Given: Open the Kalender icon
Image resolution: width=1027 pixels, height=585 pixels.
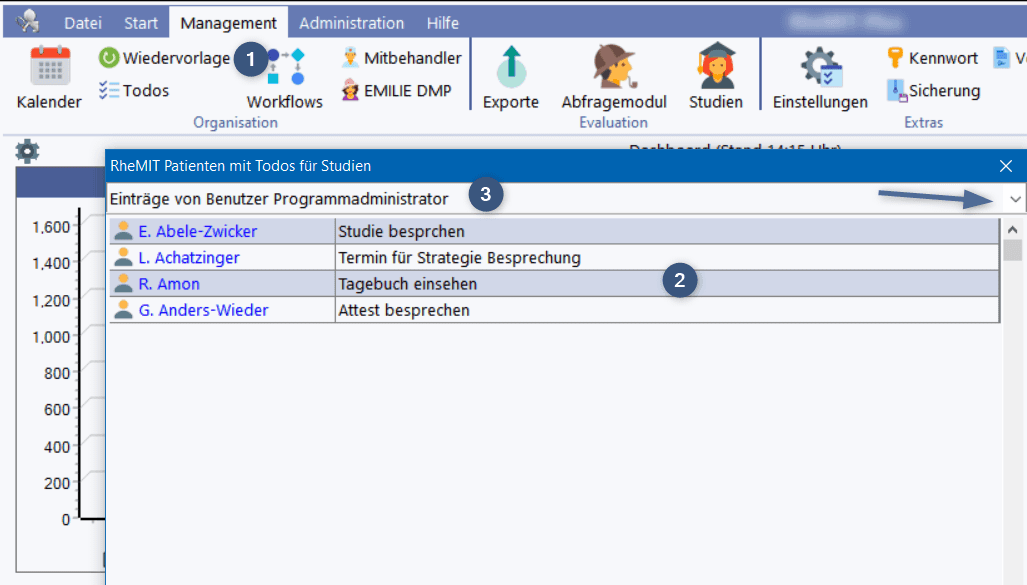Looking at the screenshot, I should coord(49,68).
